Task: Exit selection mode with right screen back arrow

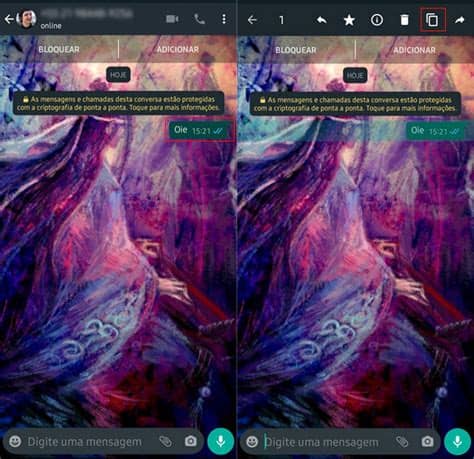Action: tap(252, 20)
